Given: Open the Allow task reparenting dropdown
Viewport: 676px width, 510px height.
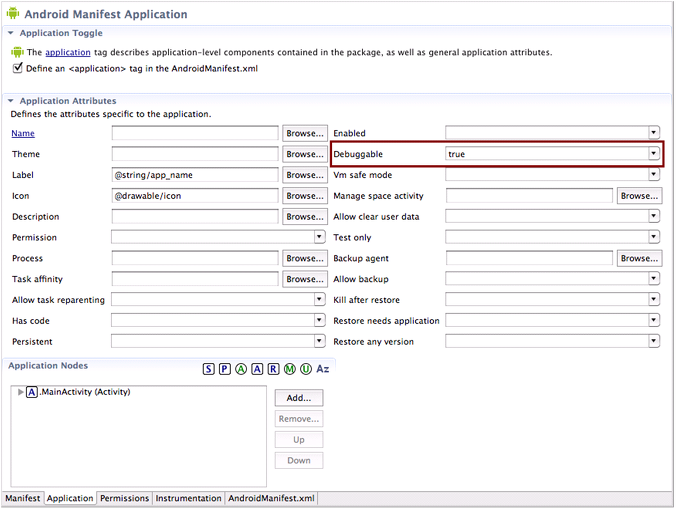Looking at the screenshot, I should (319, 299).
